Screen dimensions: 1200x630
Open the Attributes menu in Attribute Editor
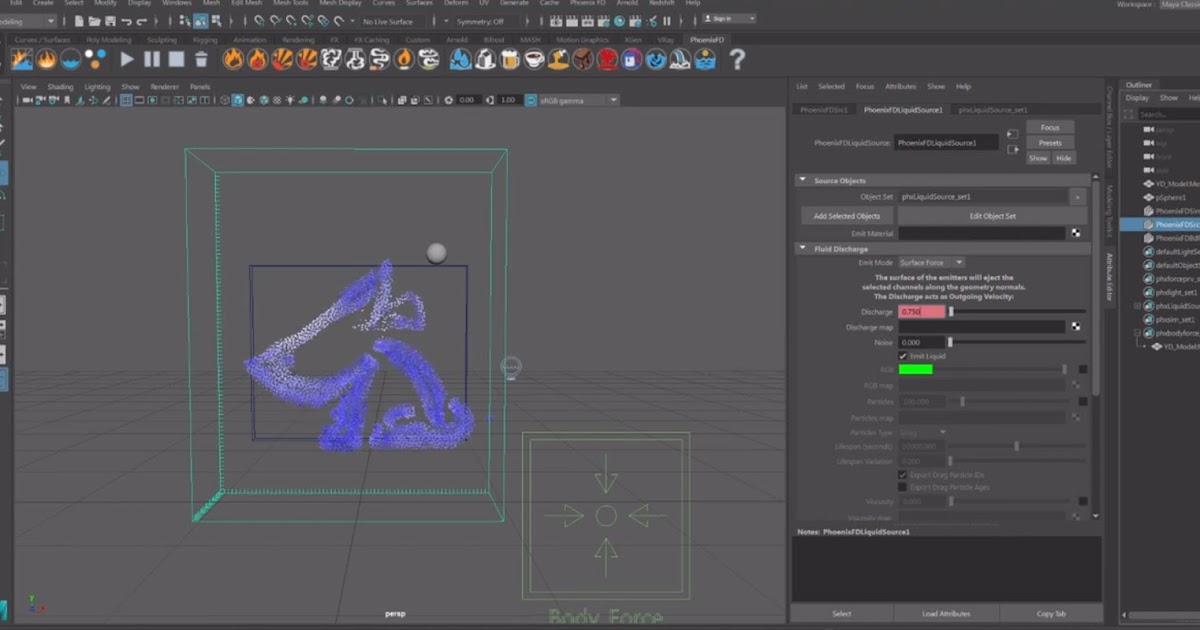(901, 87)
